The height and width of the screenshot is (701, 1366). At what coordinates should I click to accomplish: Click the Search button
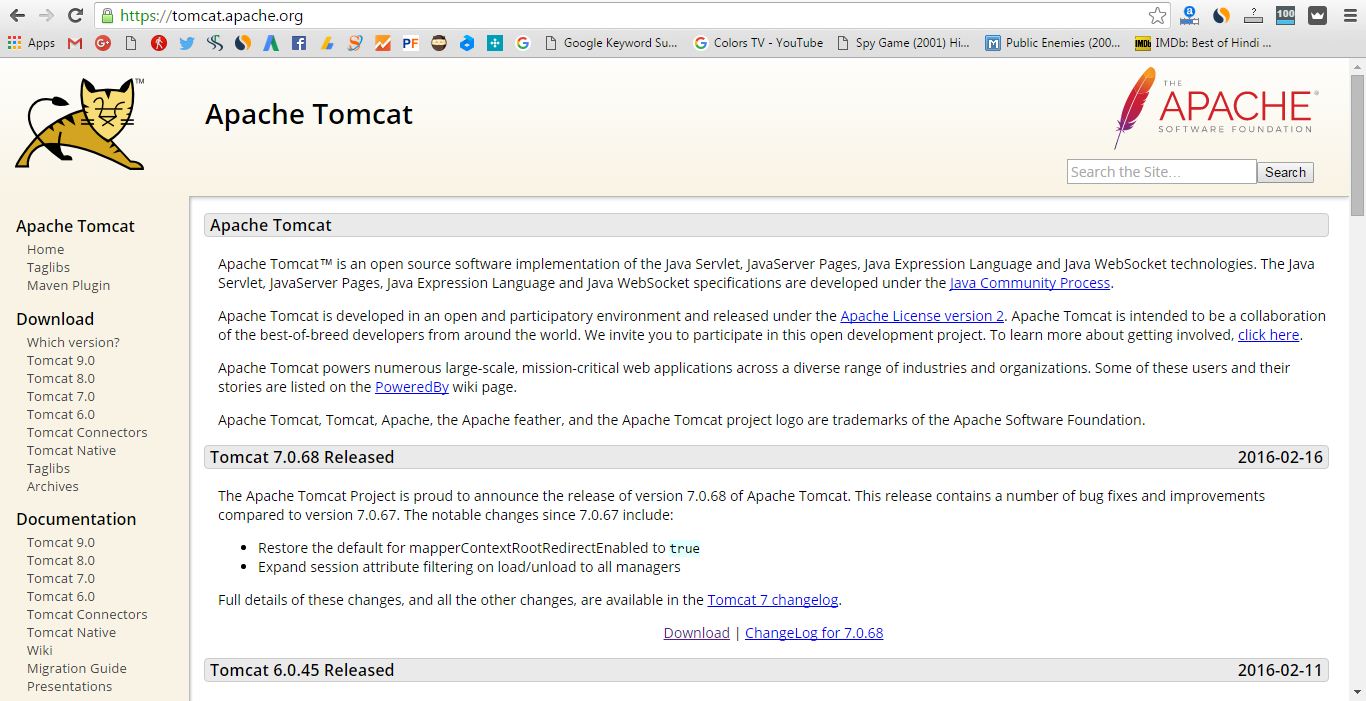point(1285,172)
